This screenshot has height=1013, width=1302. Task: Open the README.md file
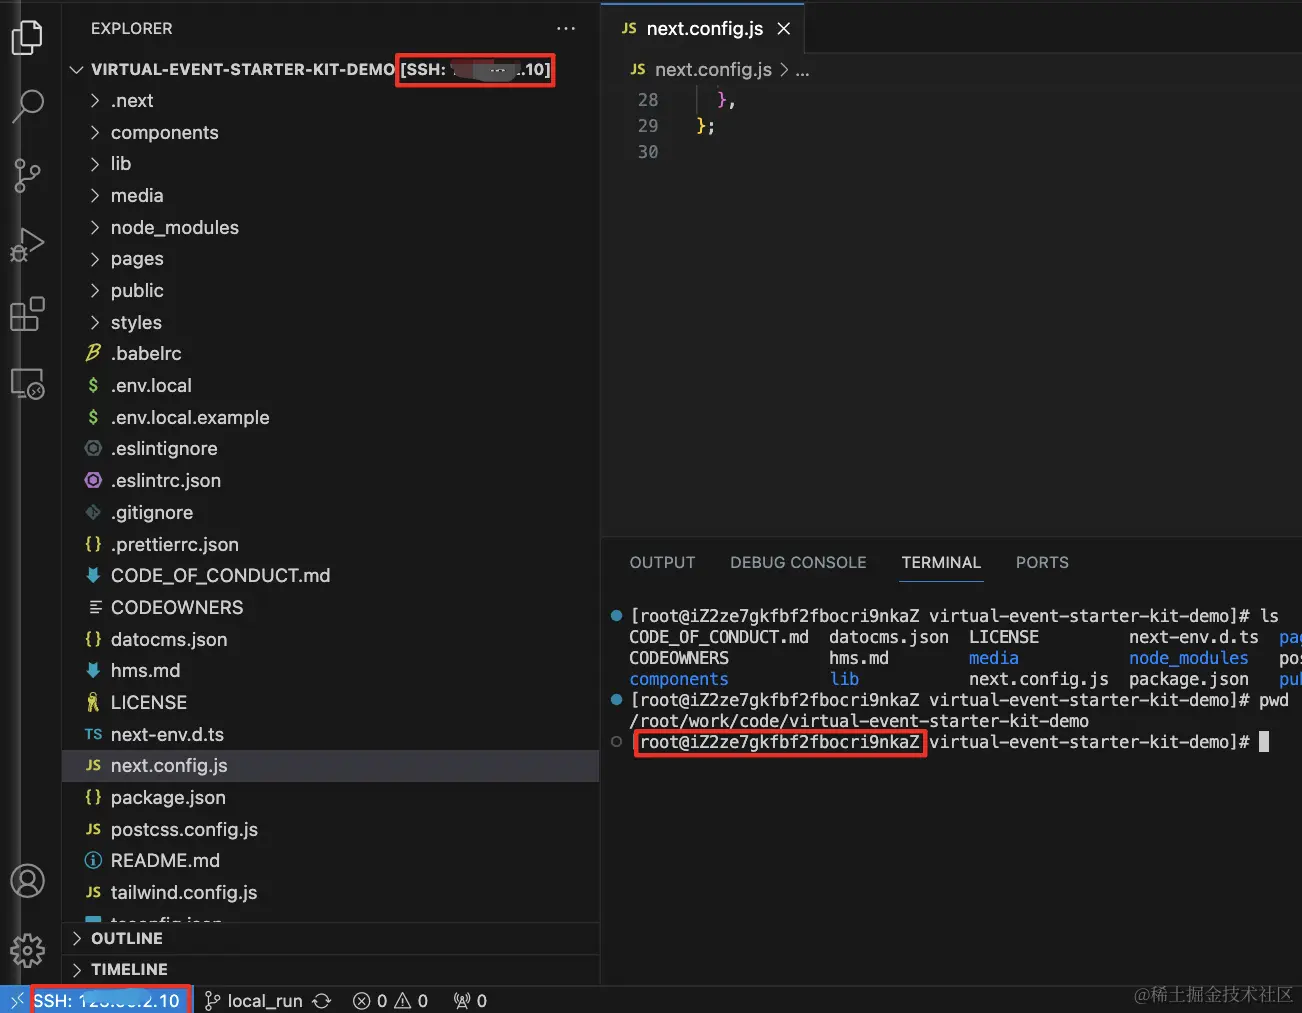pyautogui.click(x=330, y=861)
